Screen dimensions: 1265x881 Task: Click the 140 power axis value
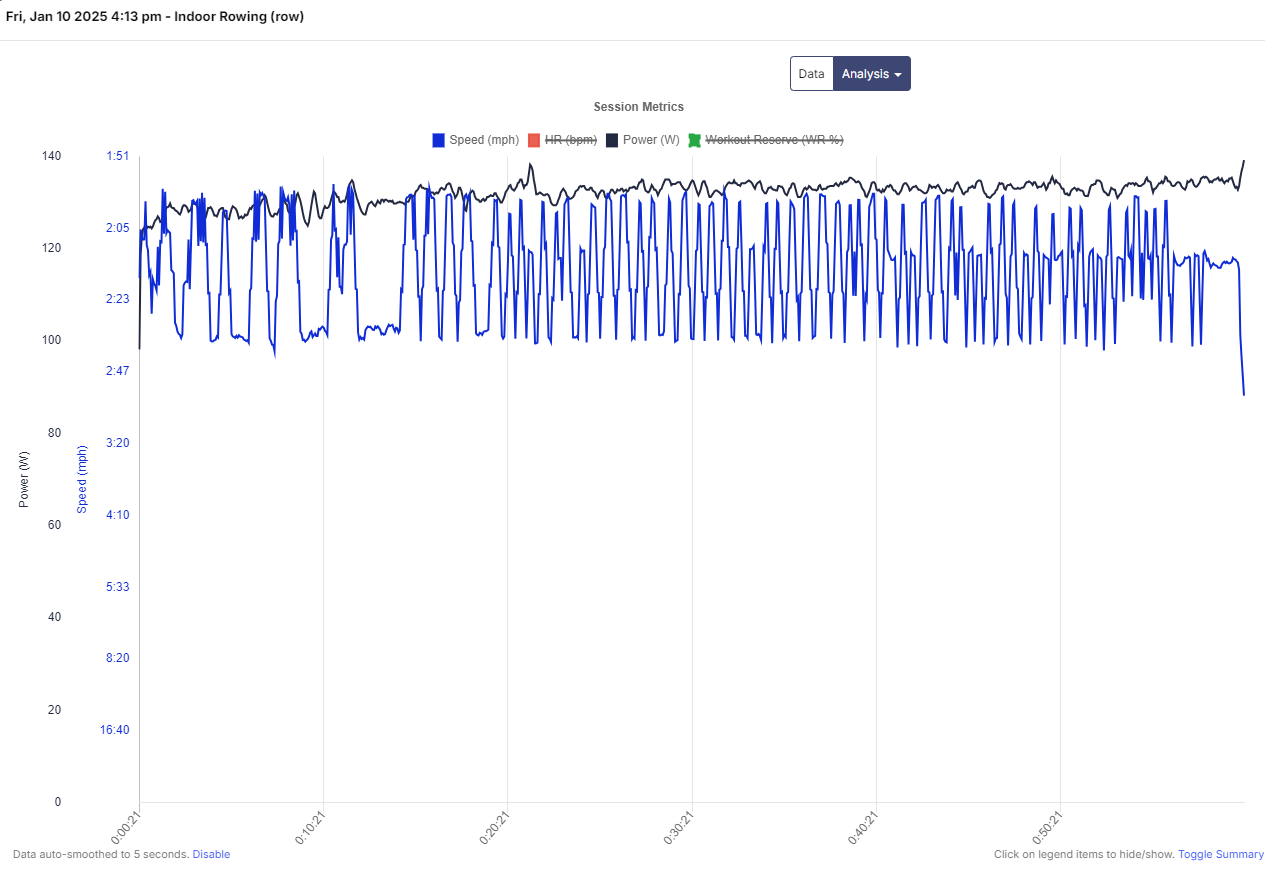51,156
